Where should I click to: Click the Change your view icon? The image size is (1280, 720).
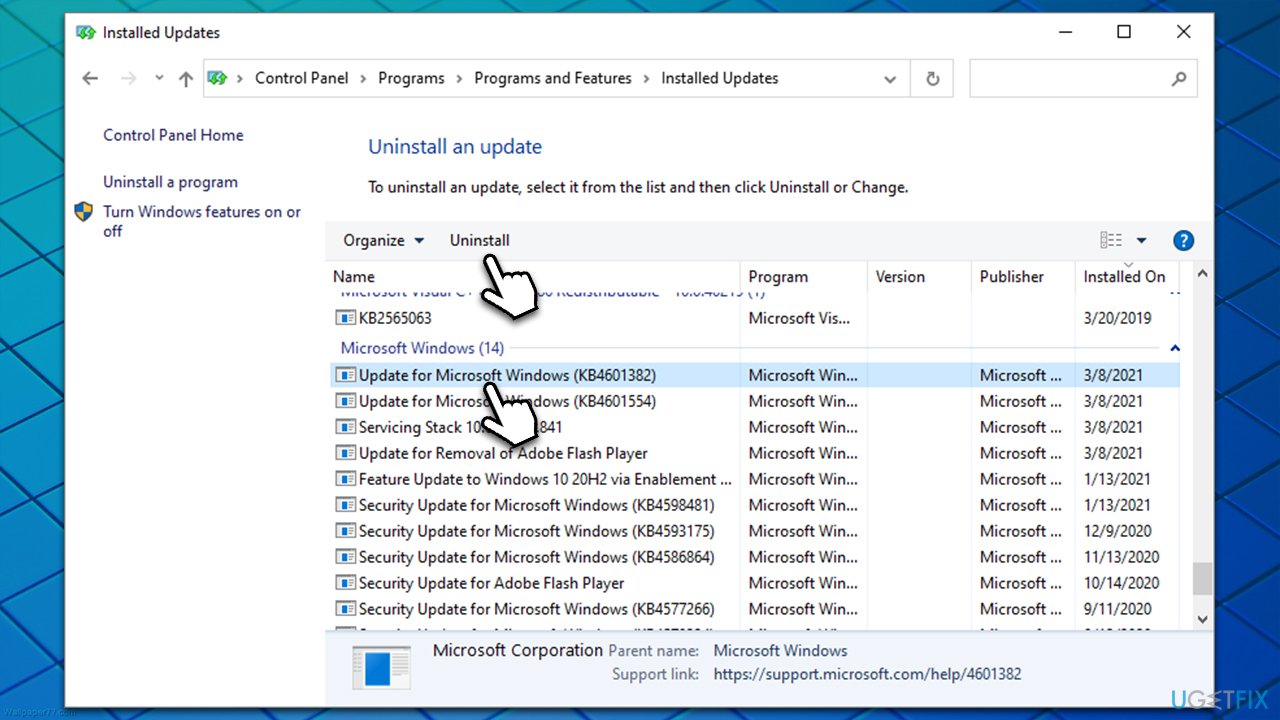pos(1111,240)
